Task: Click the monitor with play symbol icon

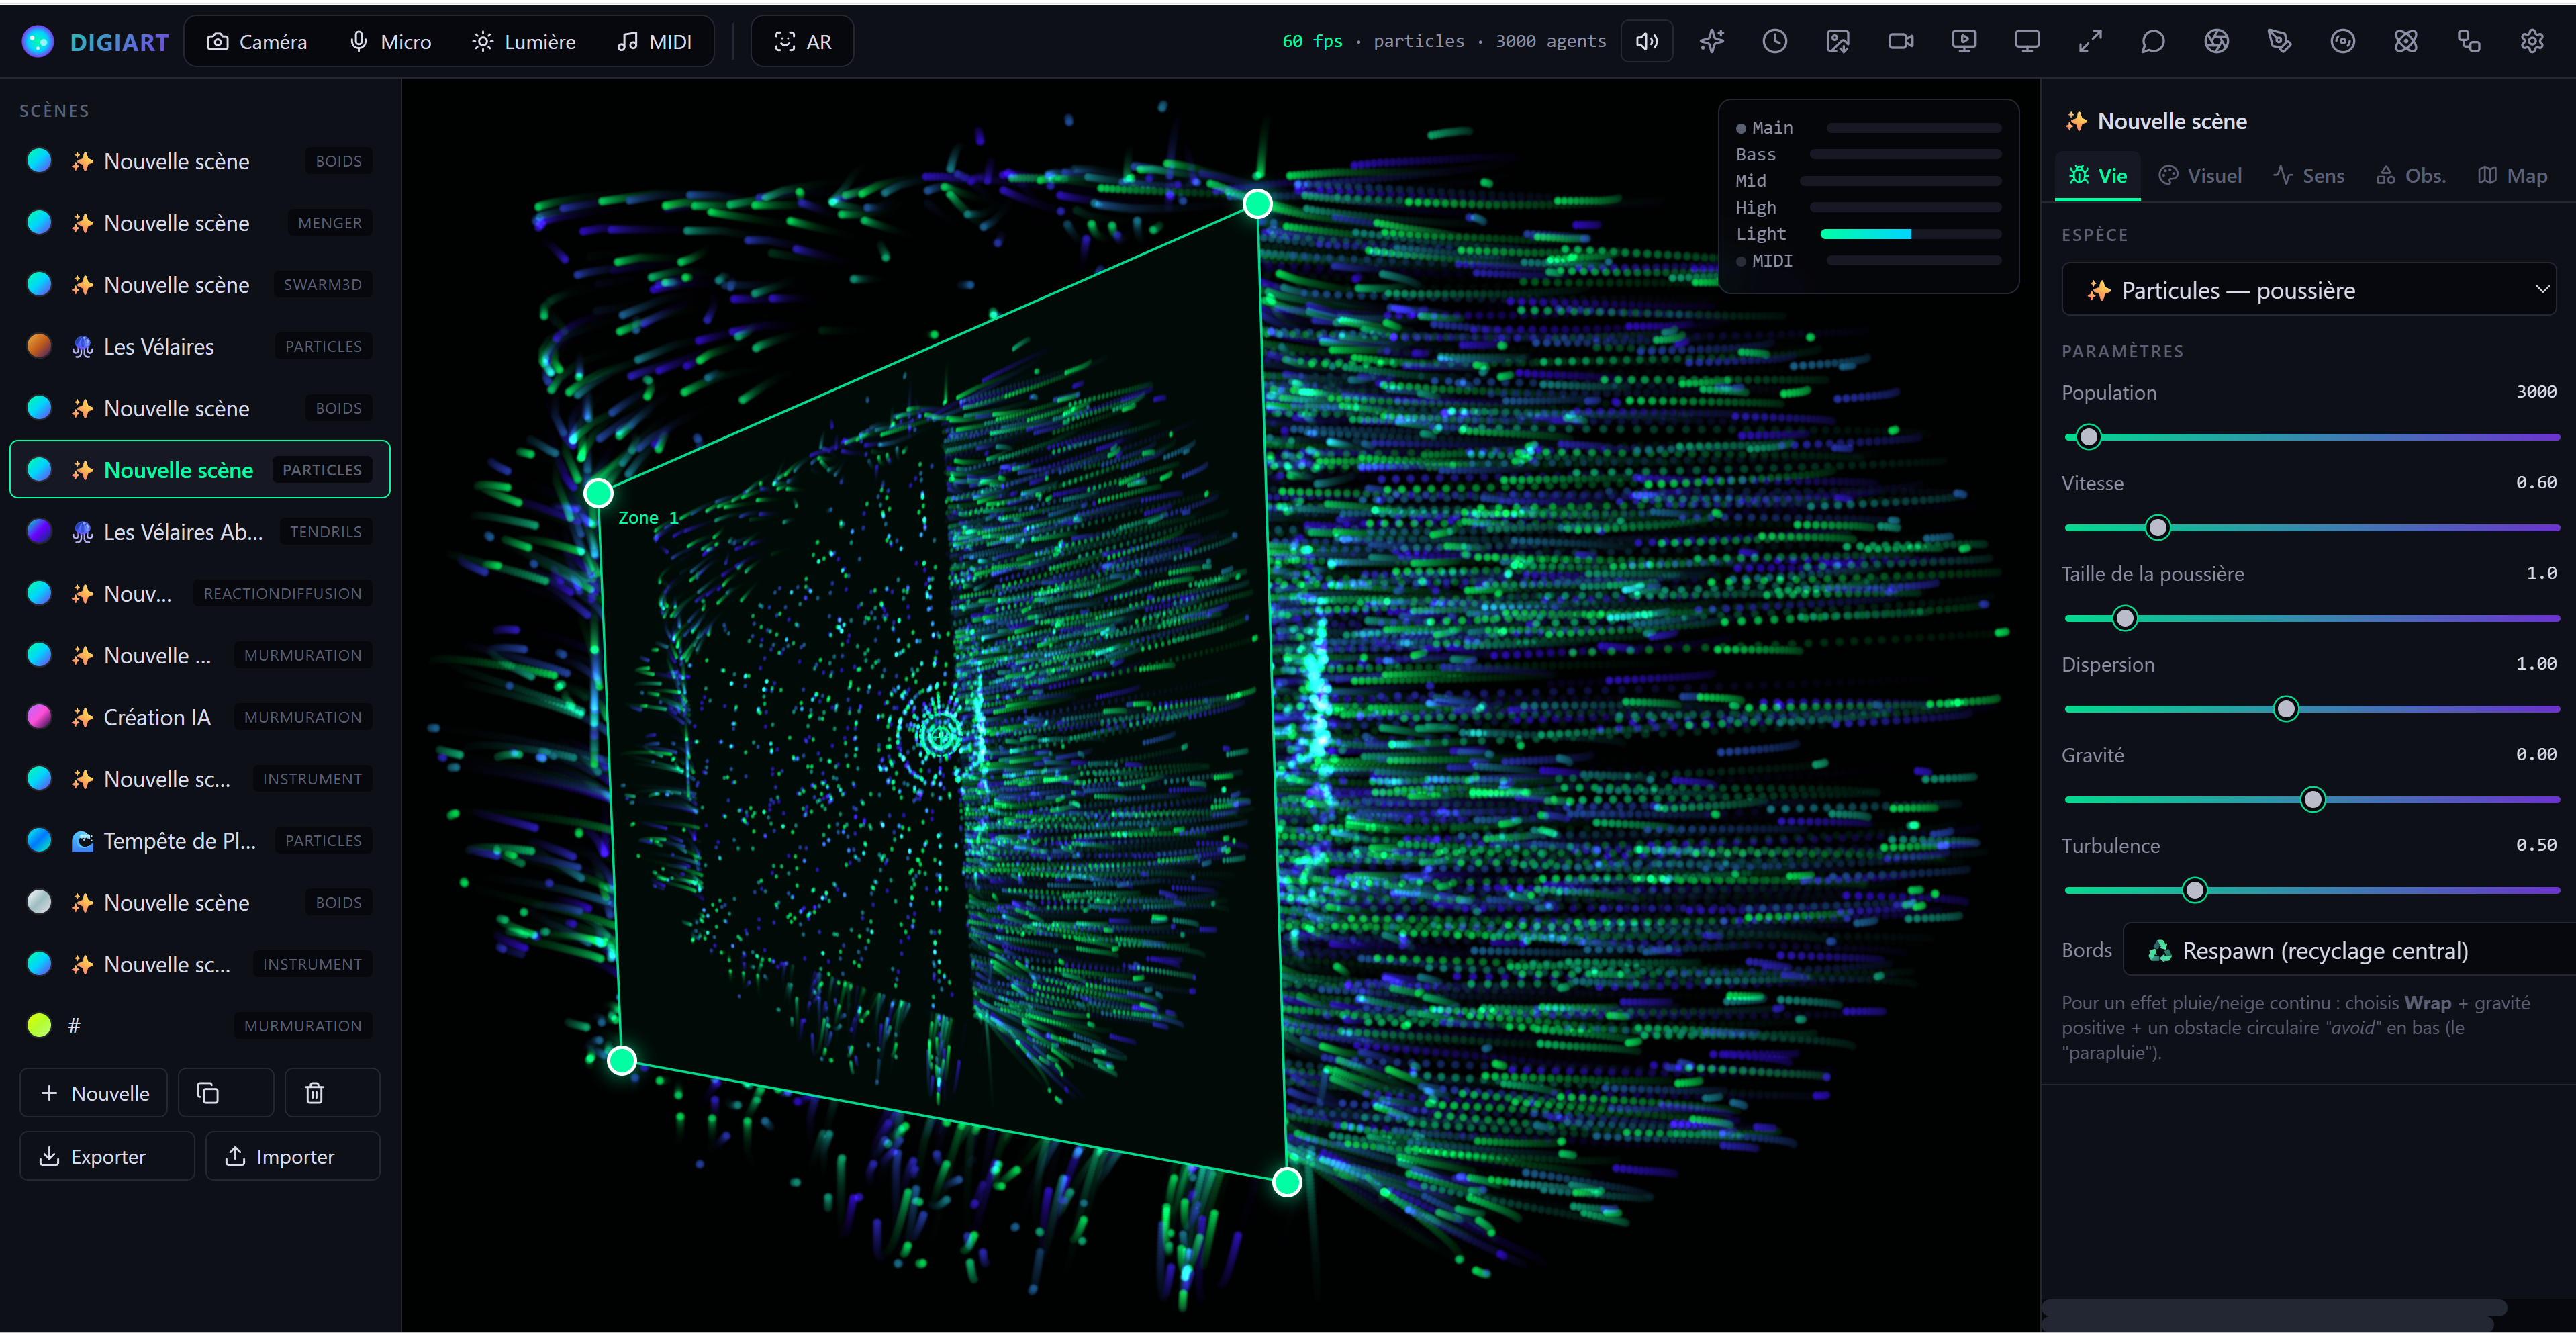Action: click(1963, 41)
